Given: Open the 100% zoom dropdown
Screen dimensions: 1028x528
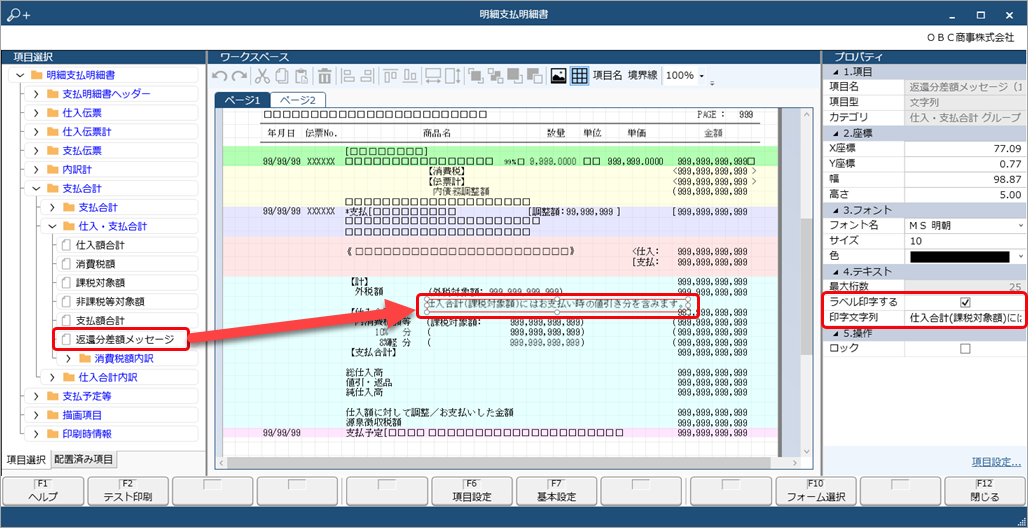Looking at the screenshot, I should click(x=702, y=77).
